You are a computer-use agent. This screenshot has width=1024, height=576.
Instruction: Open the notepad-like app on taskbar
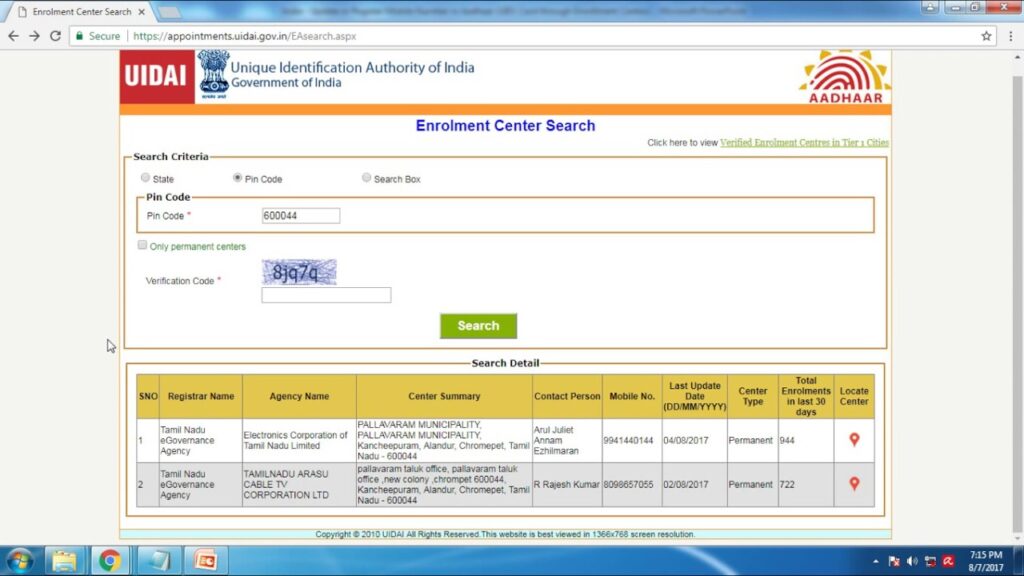pos(158,561)
